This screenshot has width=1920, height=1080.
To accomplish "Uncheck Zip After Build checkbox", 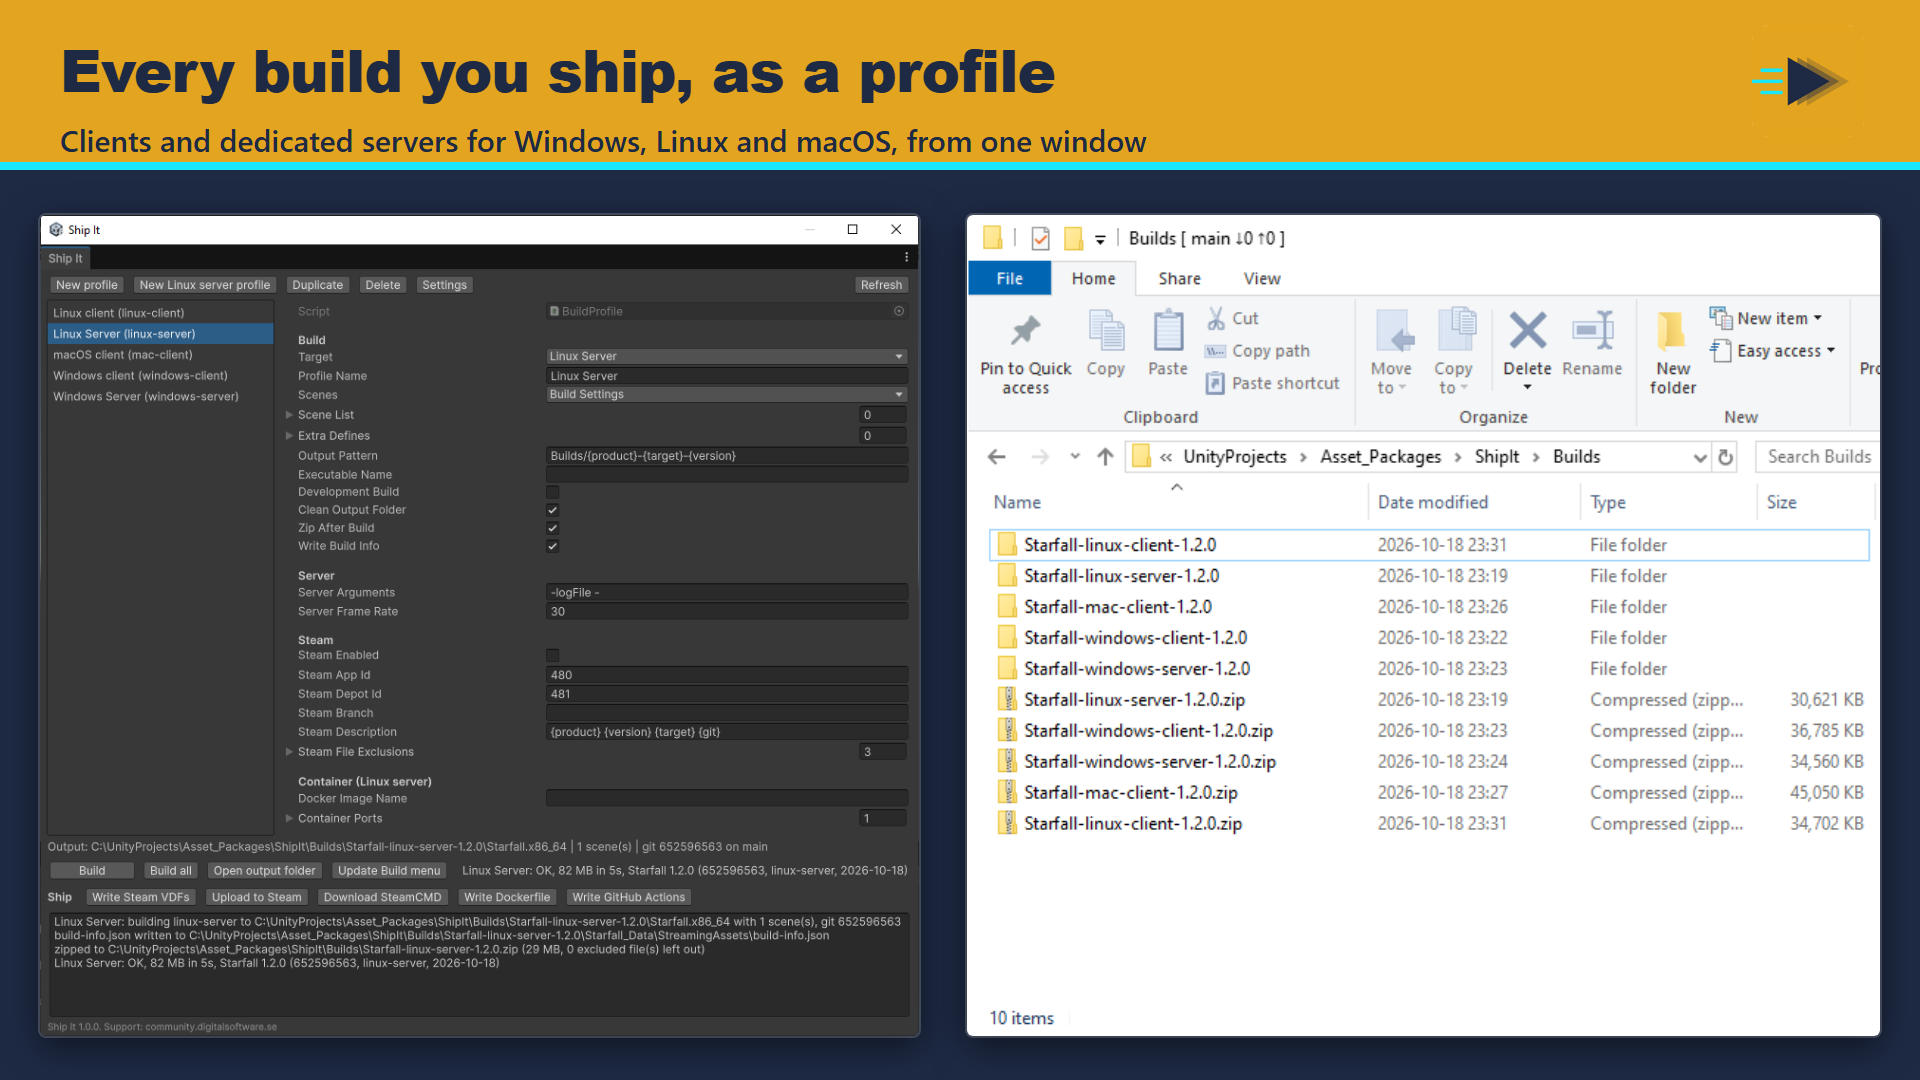I will [552, 528].
